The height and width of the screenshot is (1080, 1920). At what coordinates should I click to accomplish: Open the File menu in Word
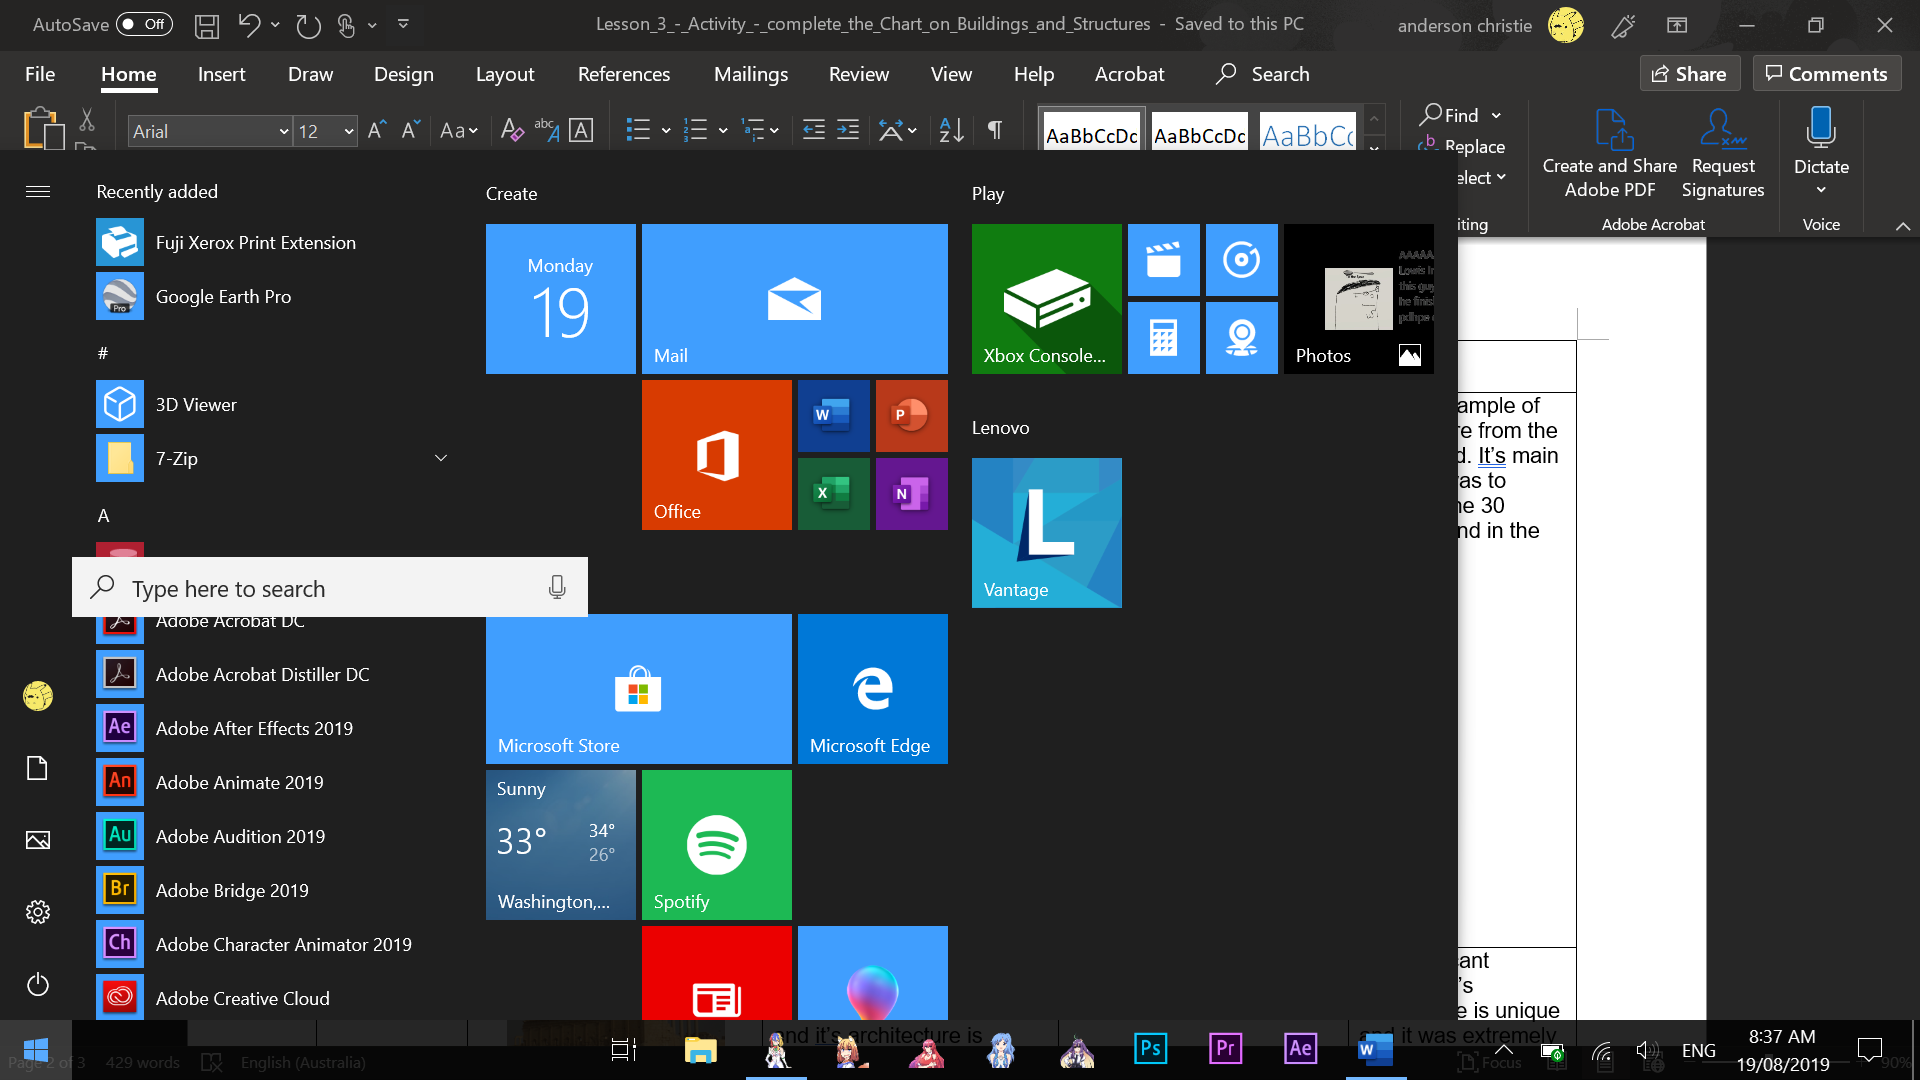pyautogui.click(x=40, y=74)
